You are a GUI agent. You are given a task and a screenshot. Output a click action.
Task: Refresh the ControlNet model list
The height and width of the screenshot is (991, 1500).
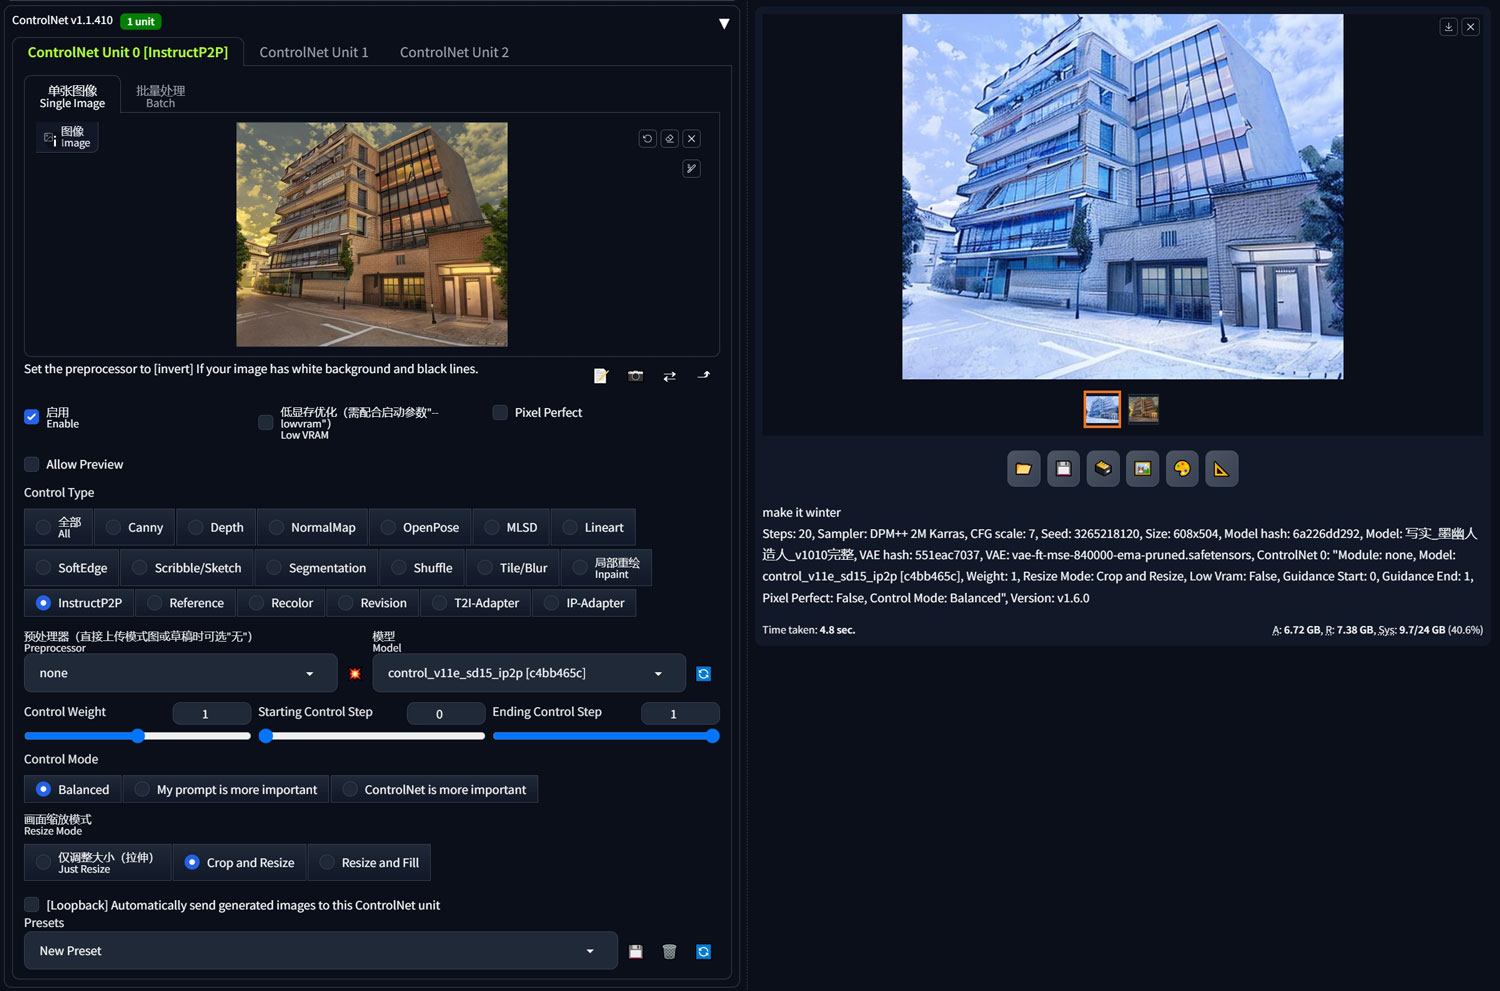[703, 674]
